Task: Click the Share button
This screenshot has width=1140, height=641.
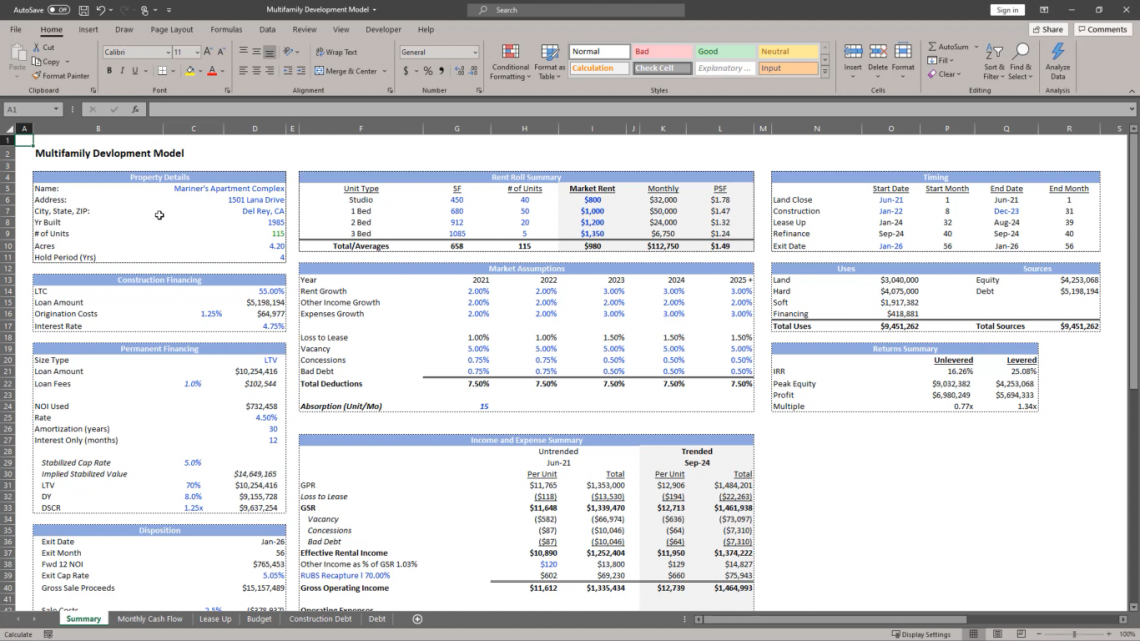Action: pos(1048,30)
